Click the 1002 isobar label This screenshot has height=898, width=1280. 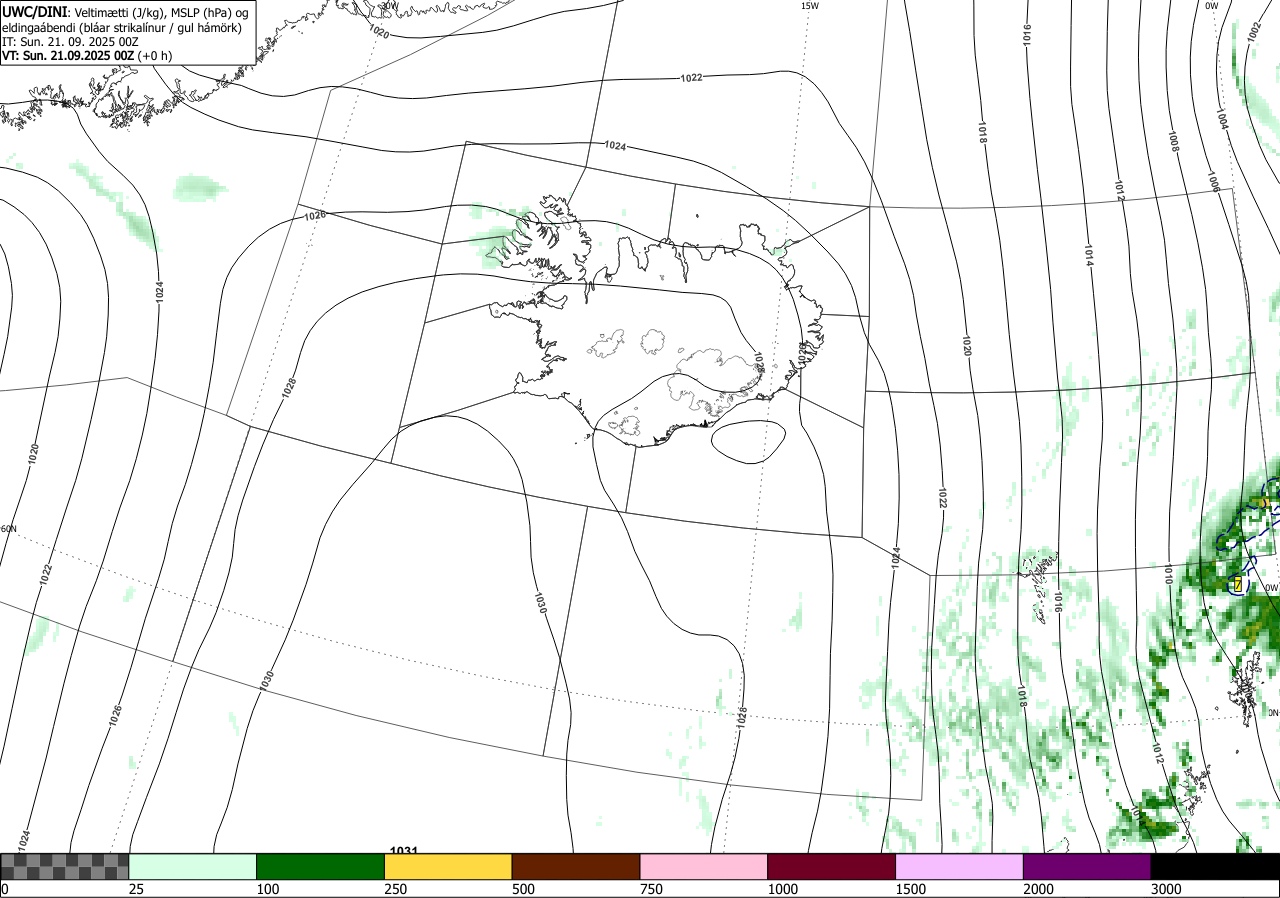[1255, 31]
